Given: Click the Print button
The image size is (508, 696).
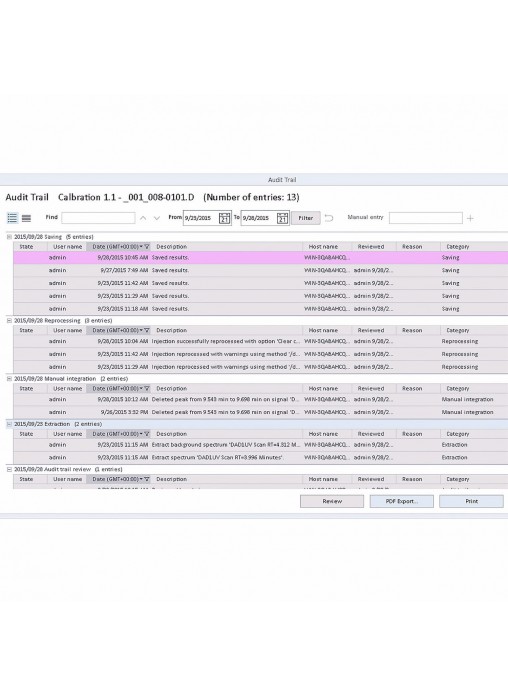Looking at the screenshot, I should pyautogui.click(x=471, y=501).
